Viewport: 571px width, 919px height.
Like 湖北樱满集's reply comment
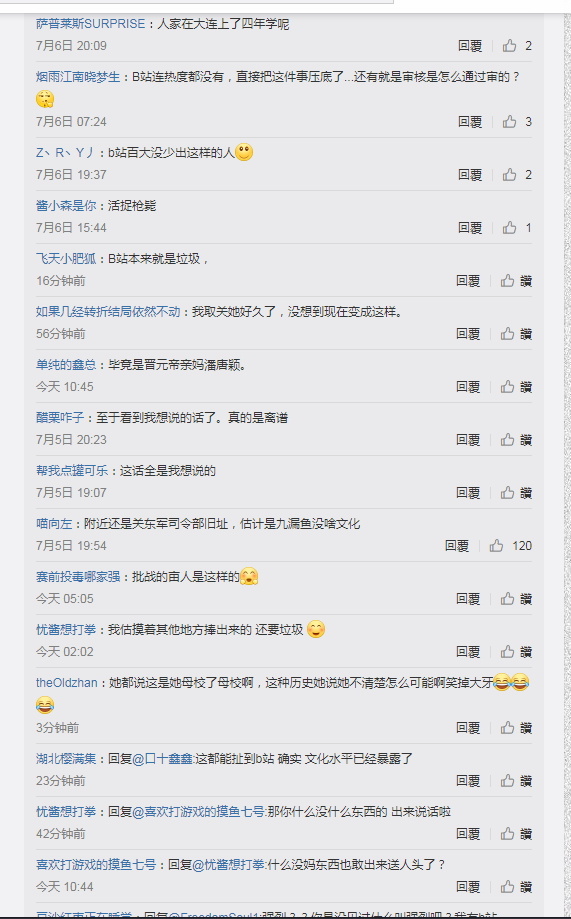(x=507, y=781)
